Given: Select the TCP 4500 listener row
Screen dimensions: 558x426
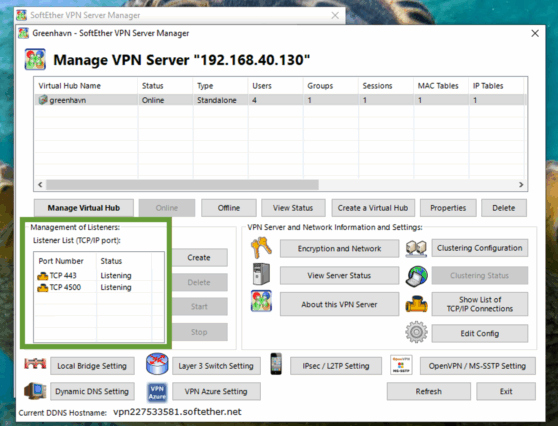Looking at the screenshot, I should point(99,287).
